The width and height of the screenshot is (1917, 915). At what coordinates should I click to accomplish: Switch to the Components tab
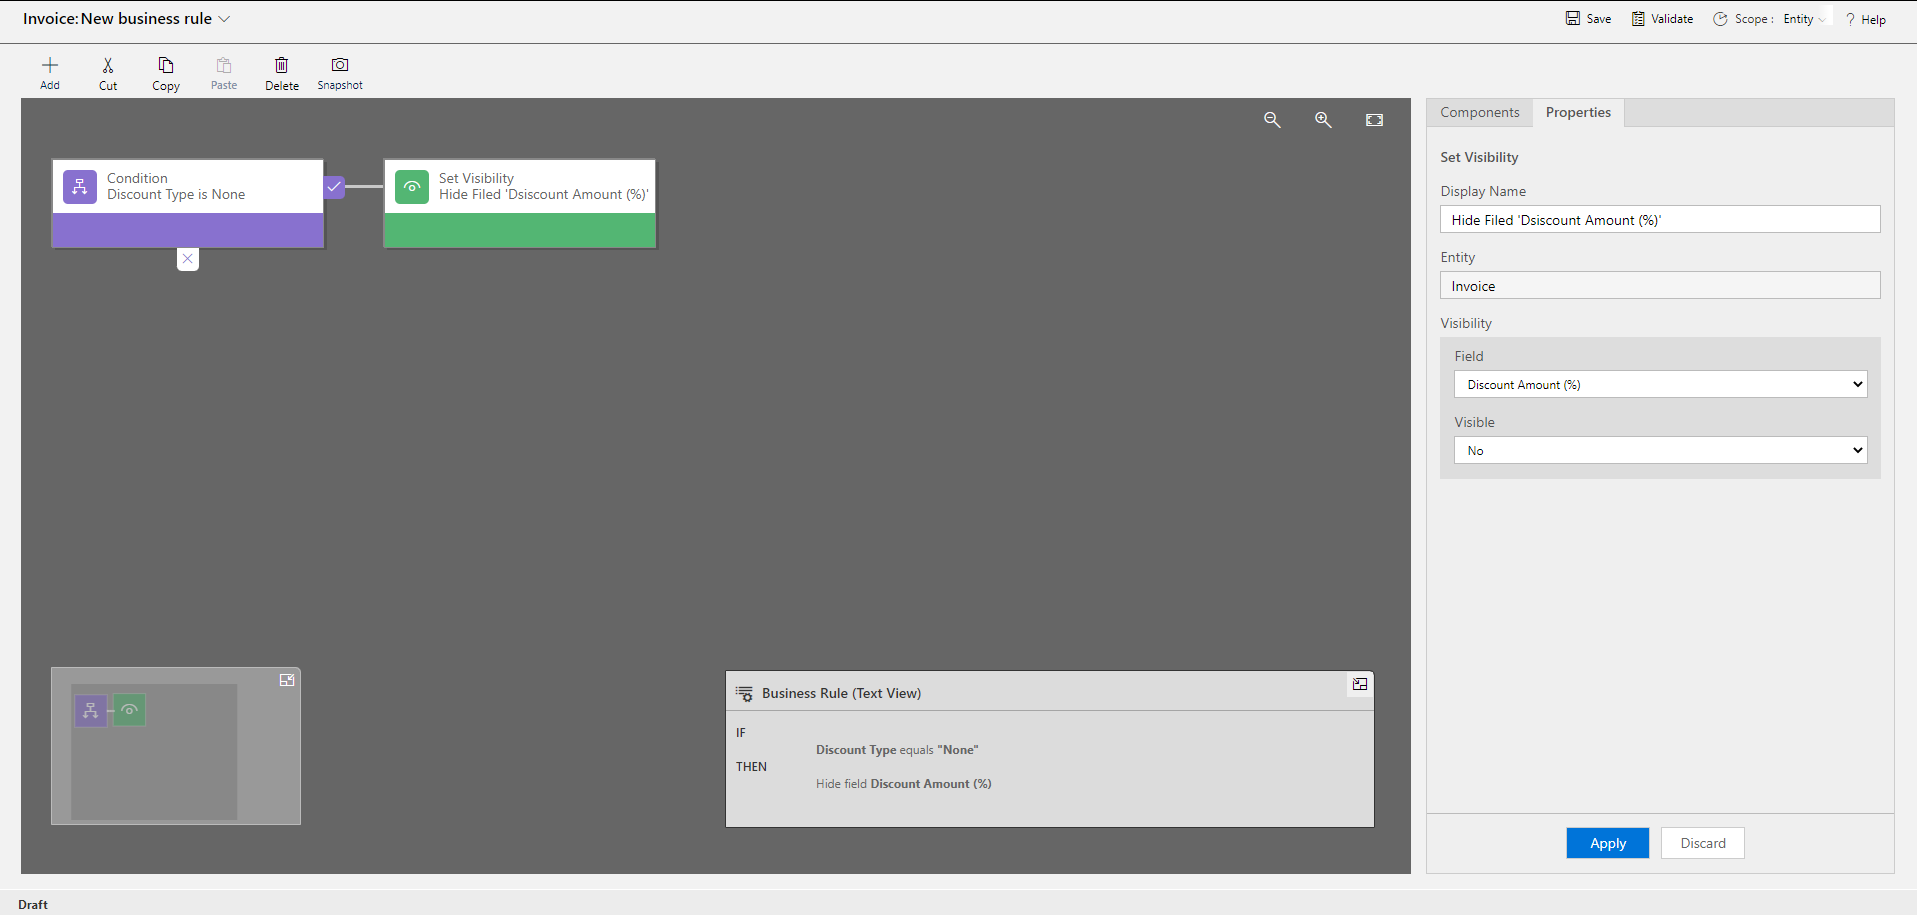[1479, 112]
